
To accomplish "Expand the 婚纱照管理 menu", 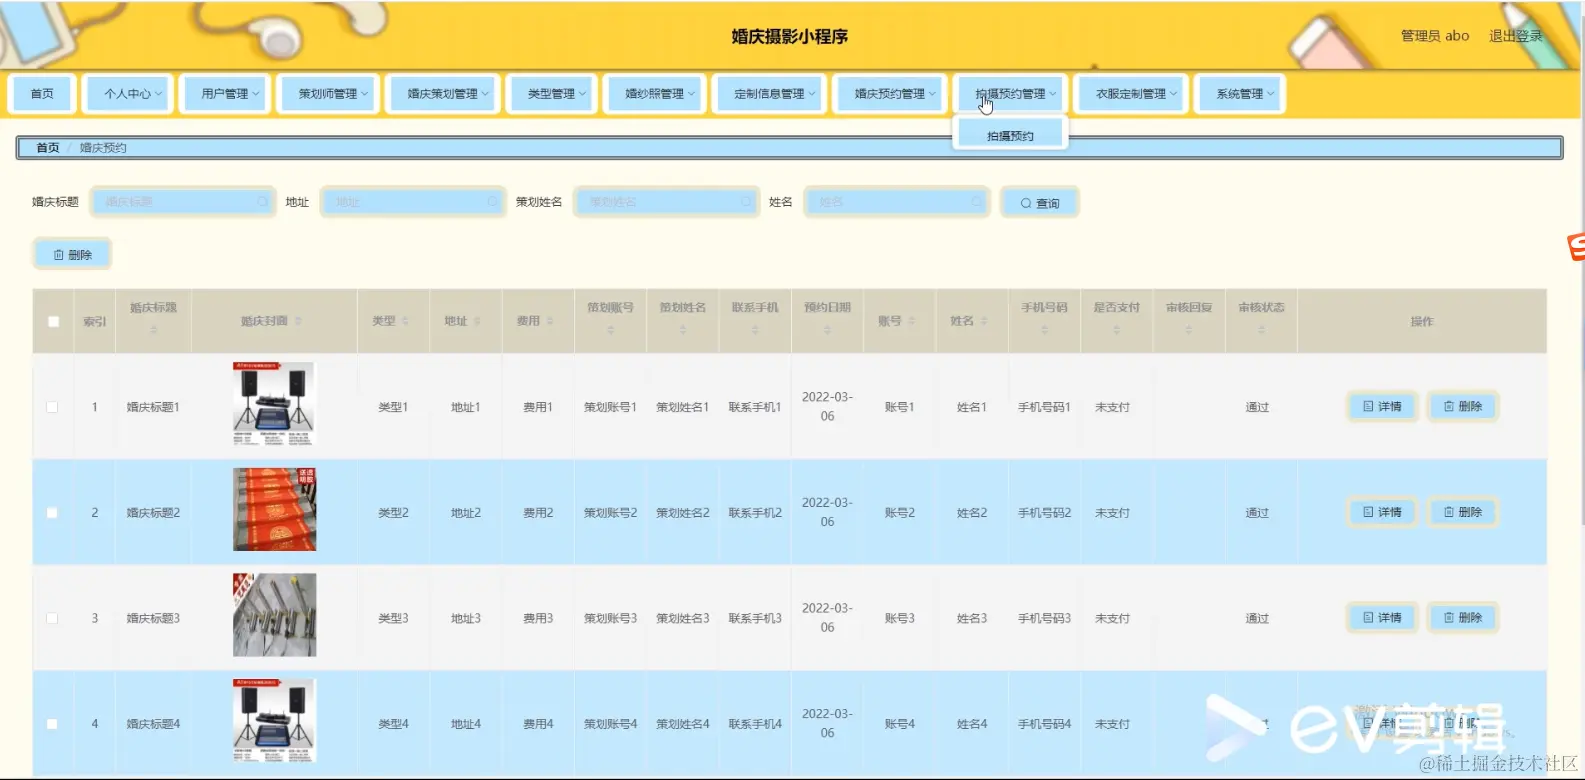I will tap(657, 93).
